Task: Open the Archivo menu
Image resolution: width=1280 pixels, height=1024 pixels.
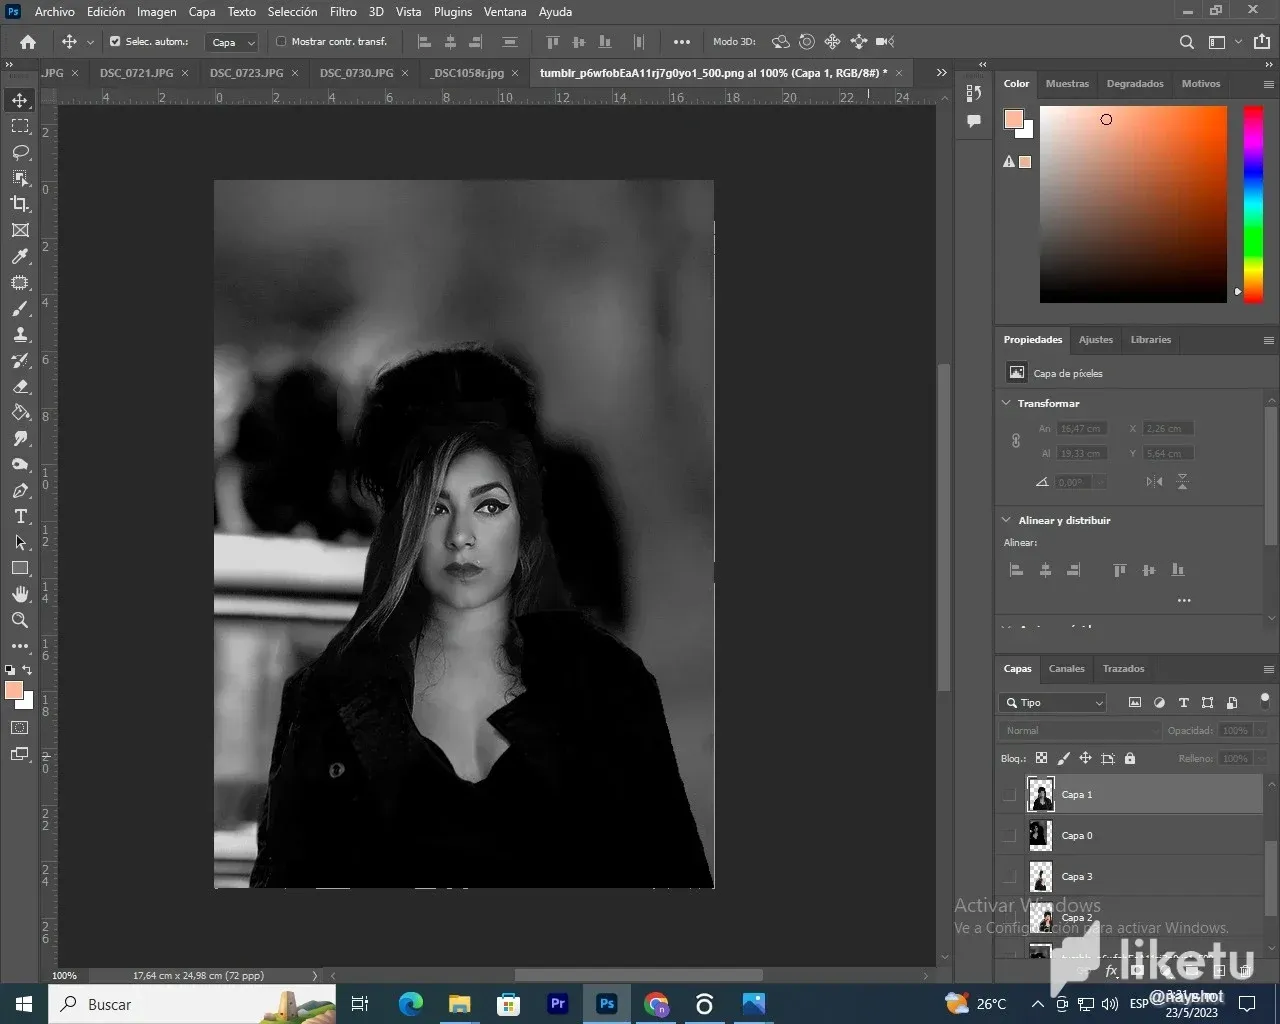Action: point(55,12)
